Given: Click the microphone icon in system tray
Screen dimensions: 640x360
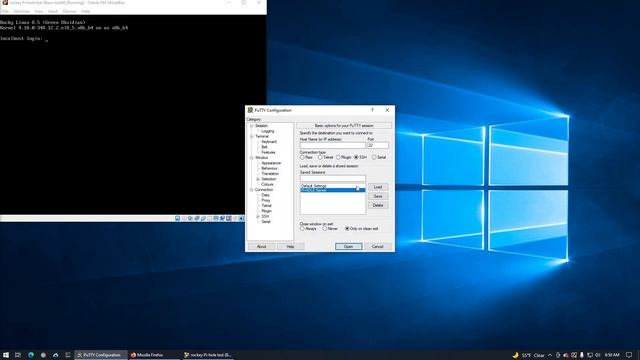Looking at the screenshot, I should pyautogui.click(x=582, y=355).
